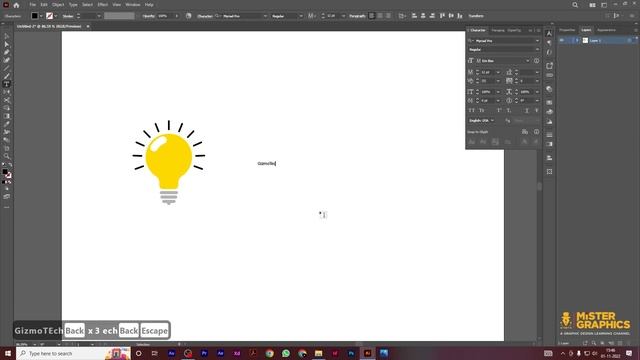This screenshot has width=640, height=360.
Task: Open stroke color dropdown arrow in control bar
Action: (56, 16)
